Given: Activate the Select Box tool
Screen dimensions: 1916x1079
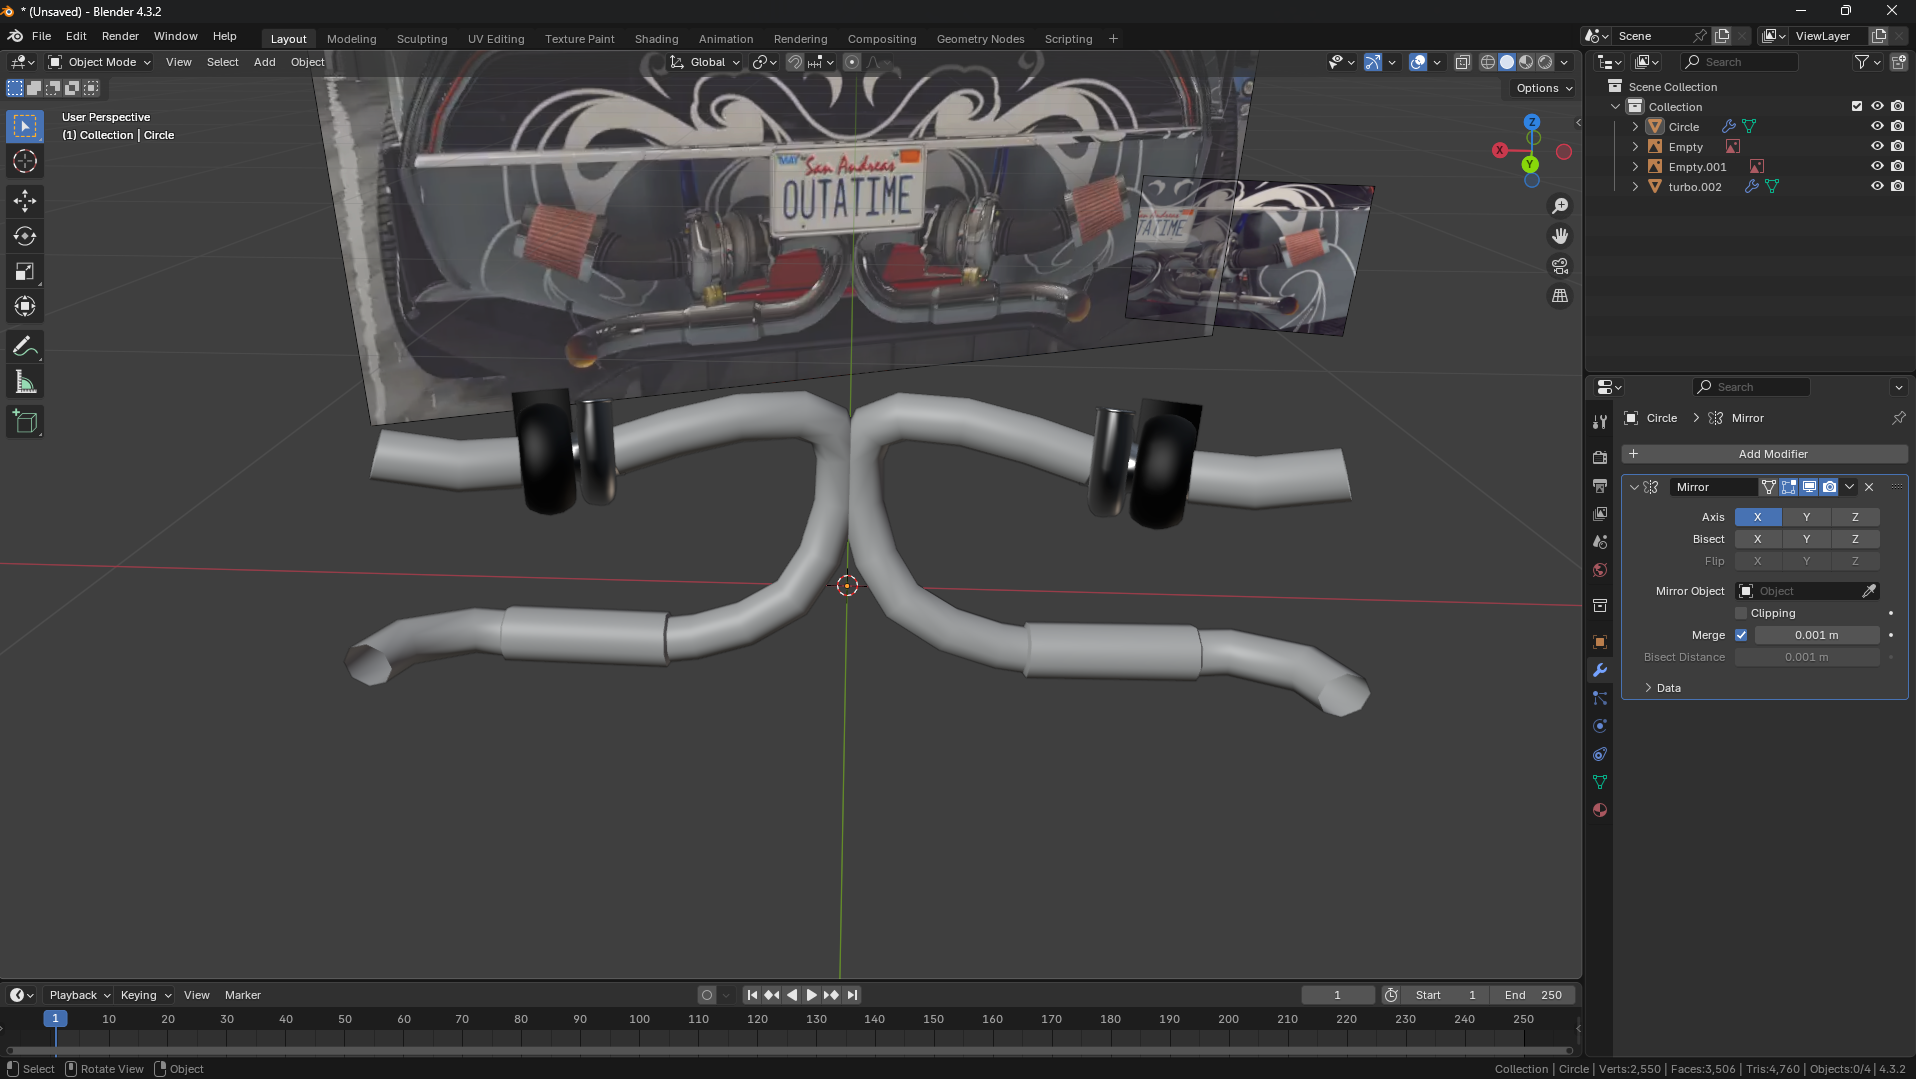Looking at the screenshot, I should click(x=25, y=126).
